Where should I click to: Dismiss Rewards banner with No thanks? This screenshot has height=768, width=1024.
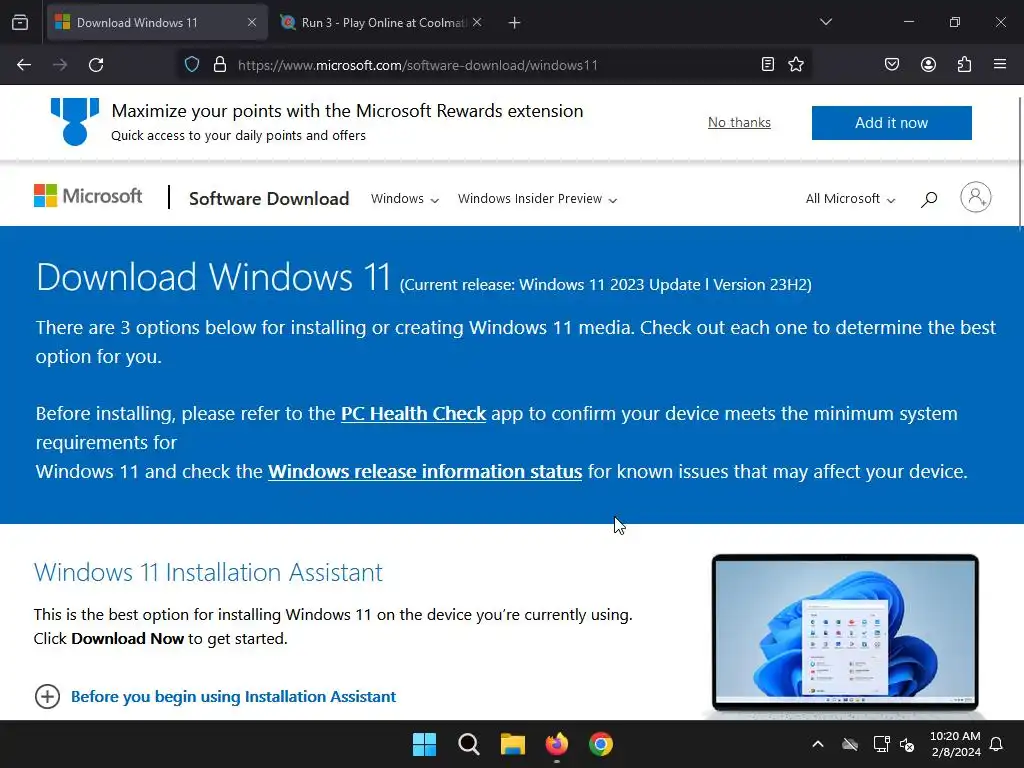click(739, 122)
